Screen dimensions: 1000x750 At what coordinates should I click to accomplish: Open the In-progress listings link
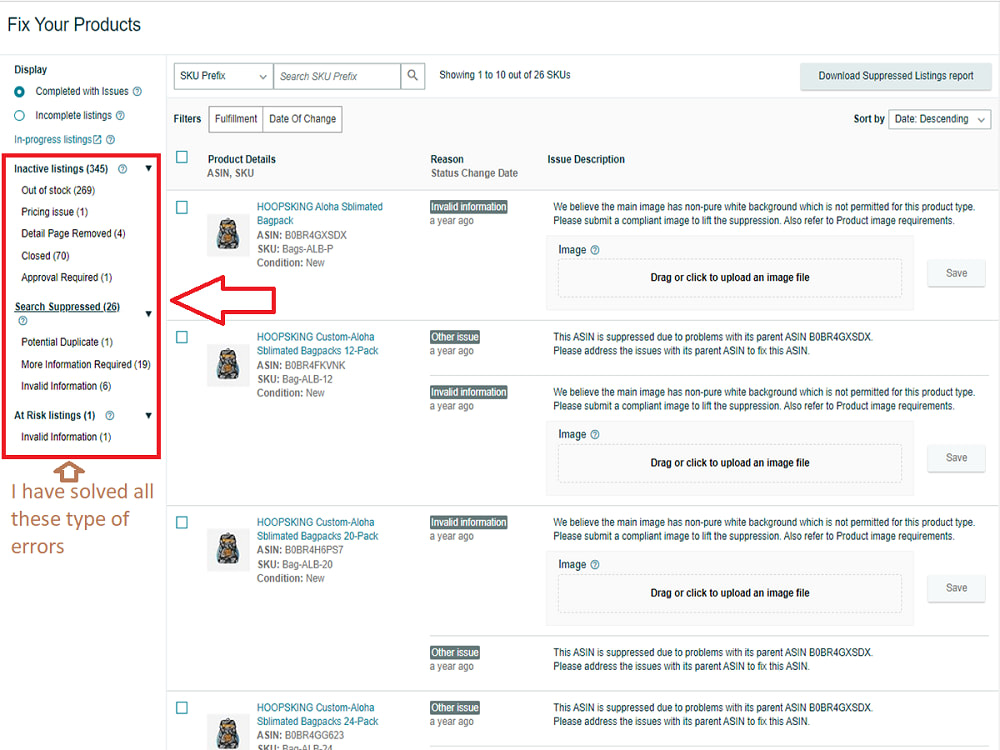pyautogui.click(x=57, y=140)
